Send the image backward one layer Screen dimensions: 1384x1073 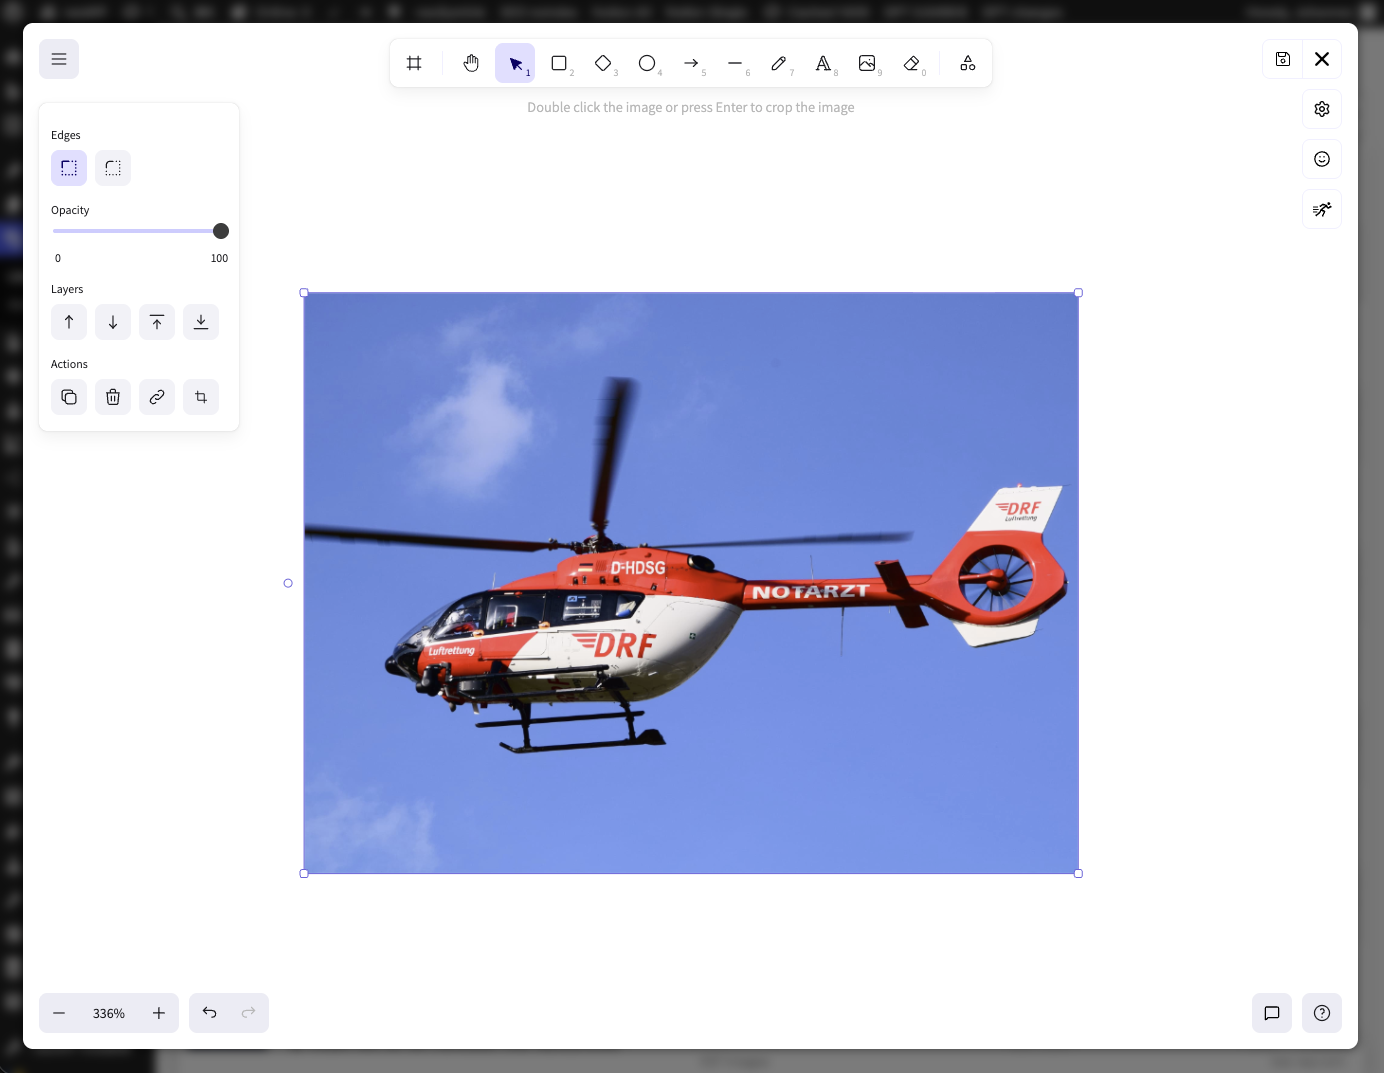pos(113,322)
